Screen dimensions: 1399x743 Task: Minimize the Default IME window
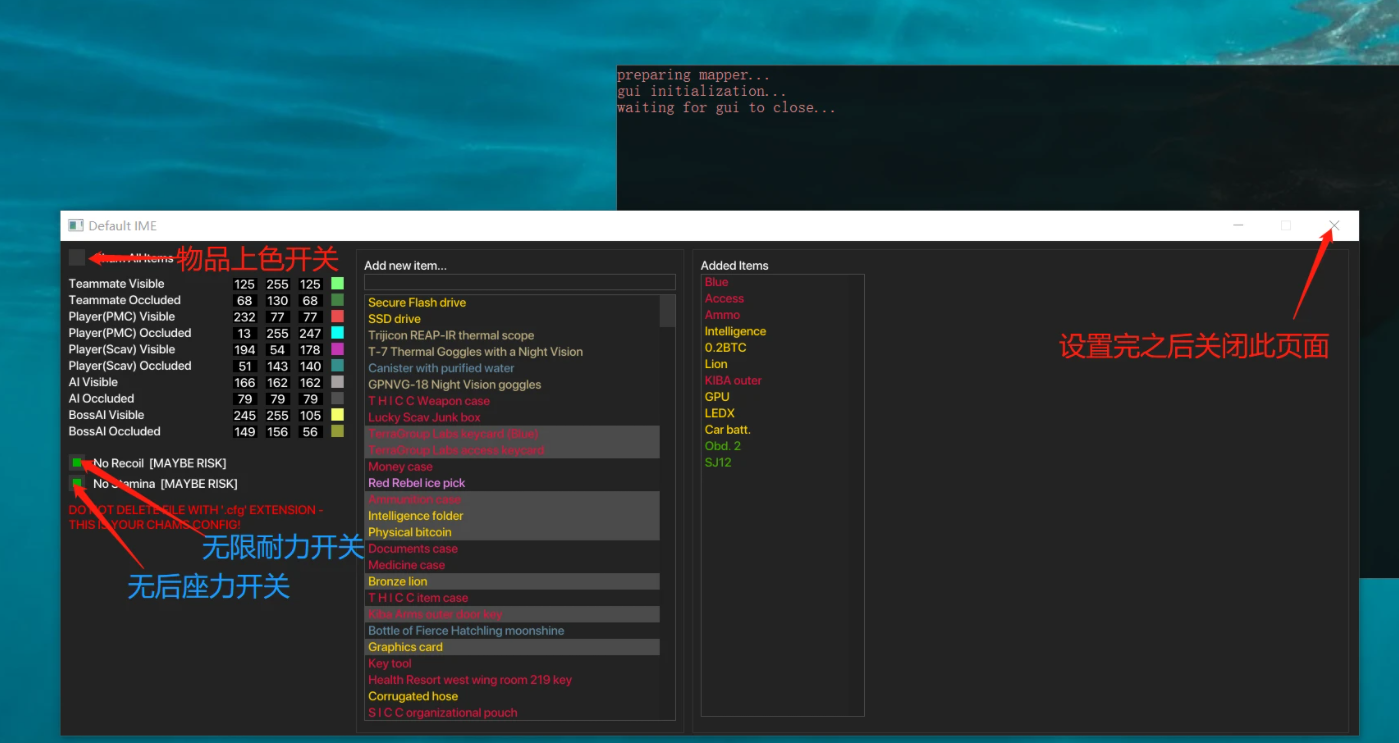(x=1238, y=226)
